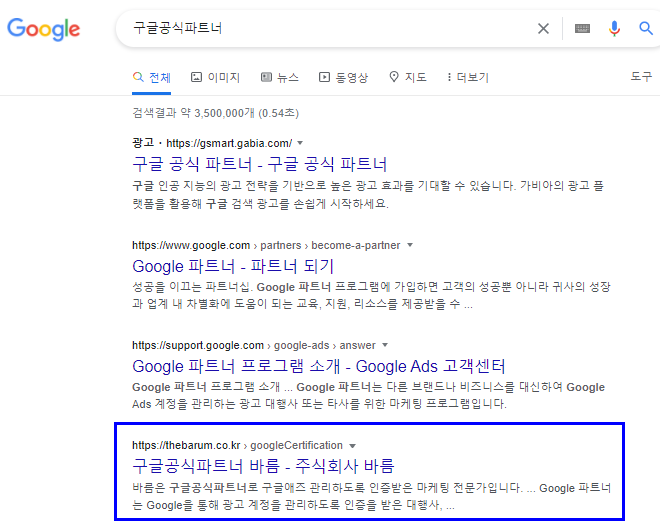Open Google 파트너 프로그램 소개 result
Screen dimensions: 660x530
click(x=319, y=366)
